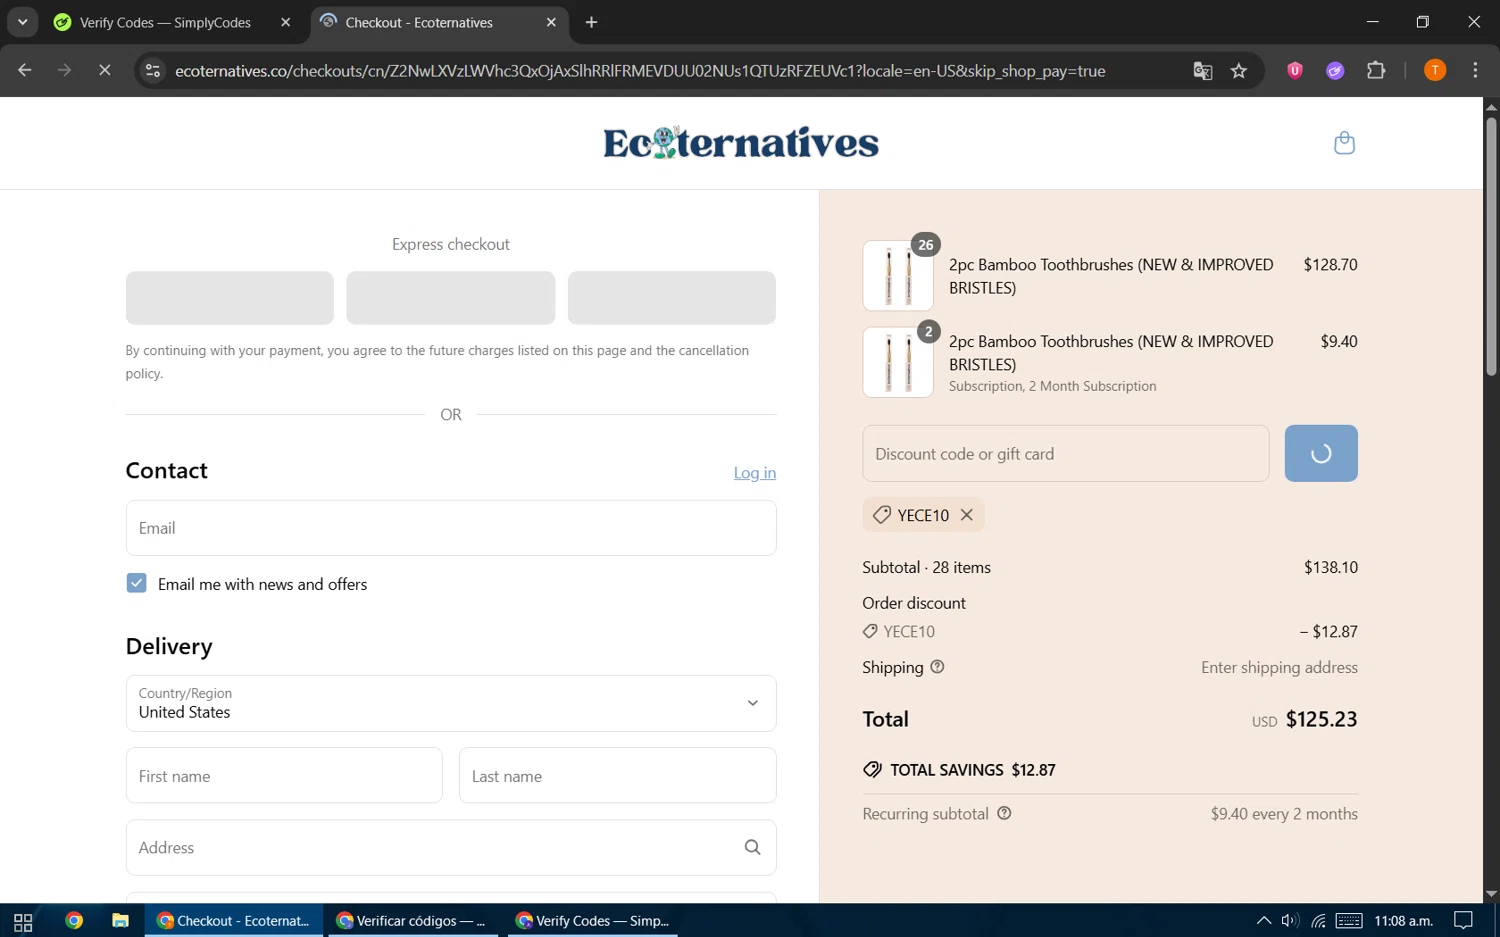Open the uBlock shield extension icon

pyautogui.click(x=1295, y=71)
